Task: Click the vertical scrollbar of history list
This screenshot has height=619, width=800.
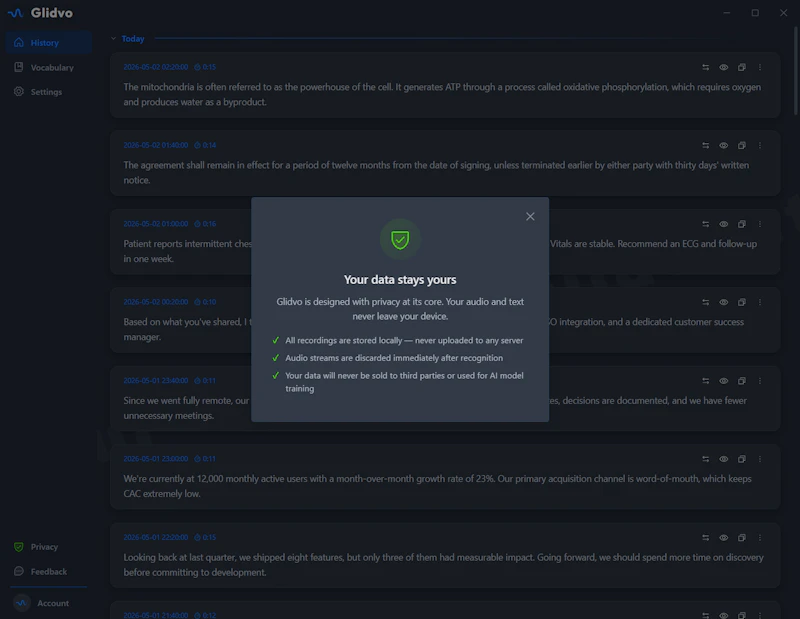Action: click(x=795, y=71)
